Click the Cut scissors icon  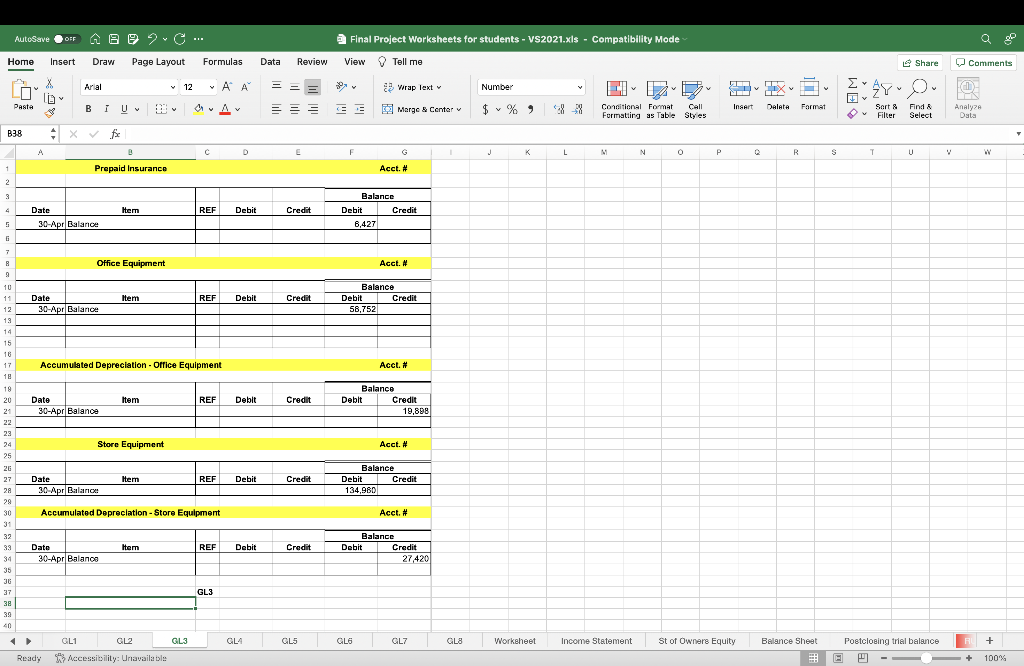[x=49, y=84]
